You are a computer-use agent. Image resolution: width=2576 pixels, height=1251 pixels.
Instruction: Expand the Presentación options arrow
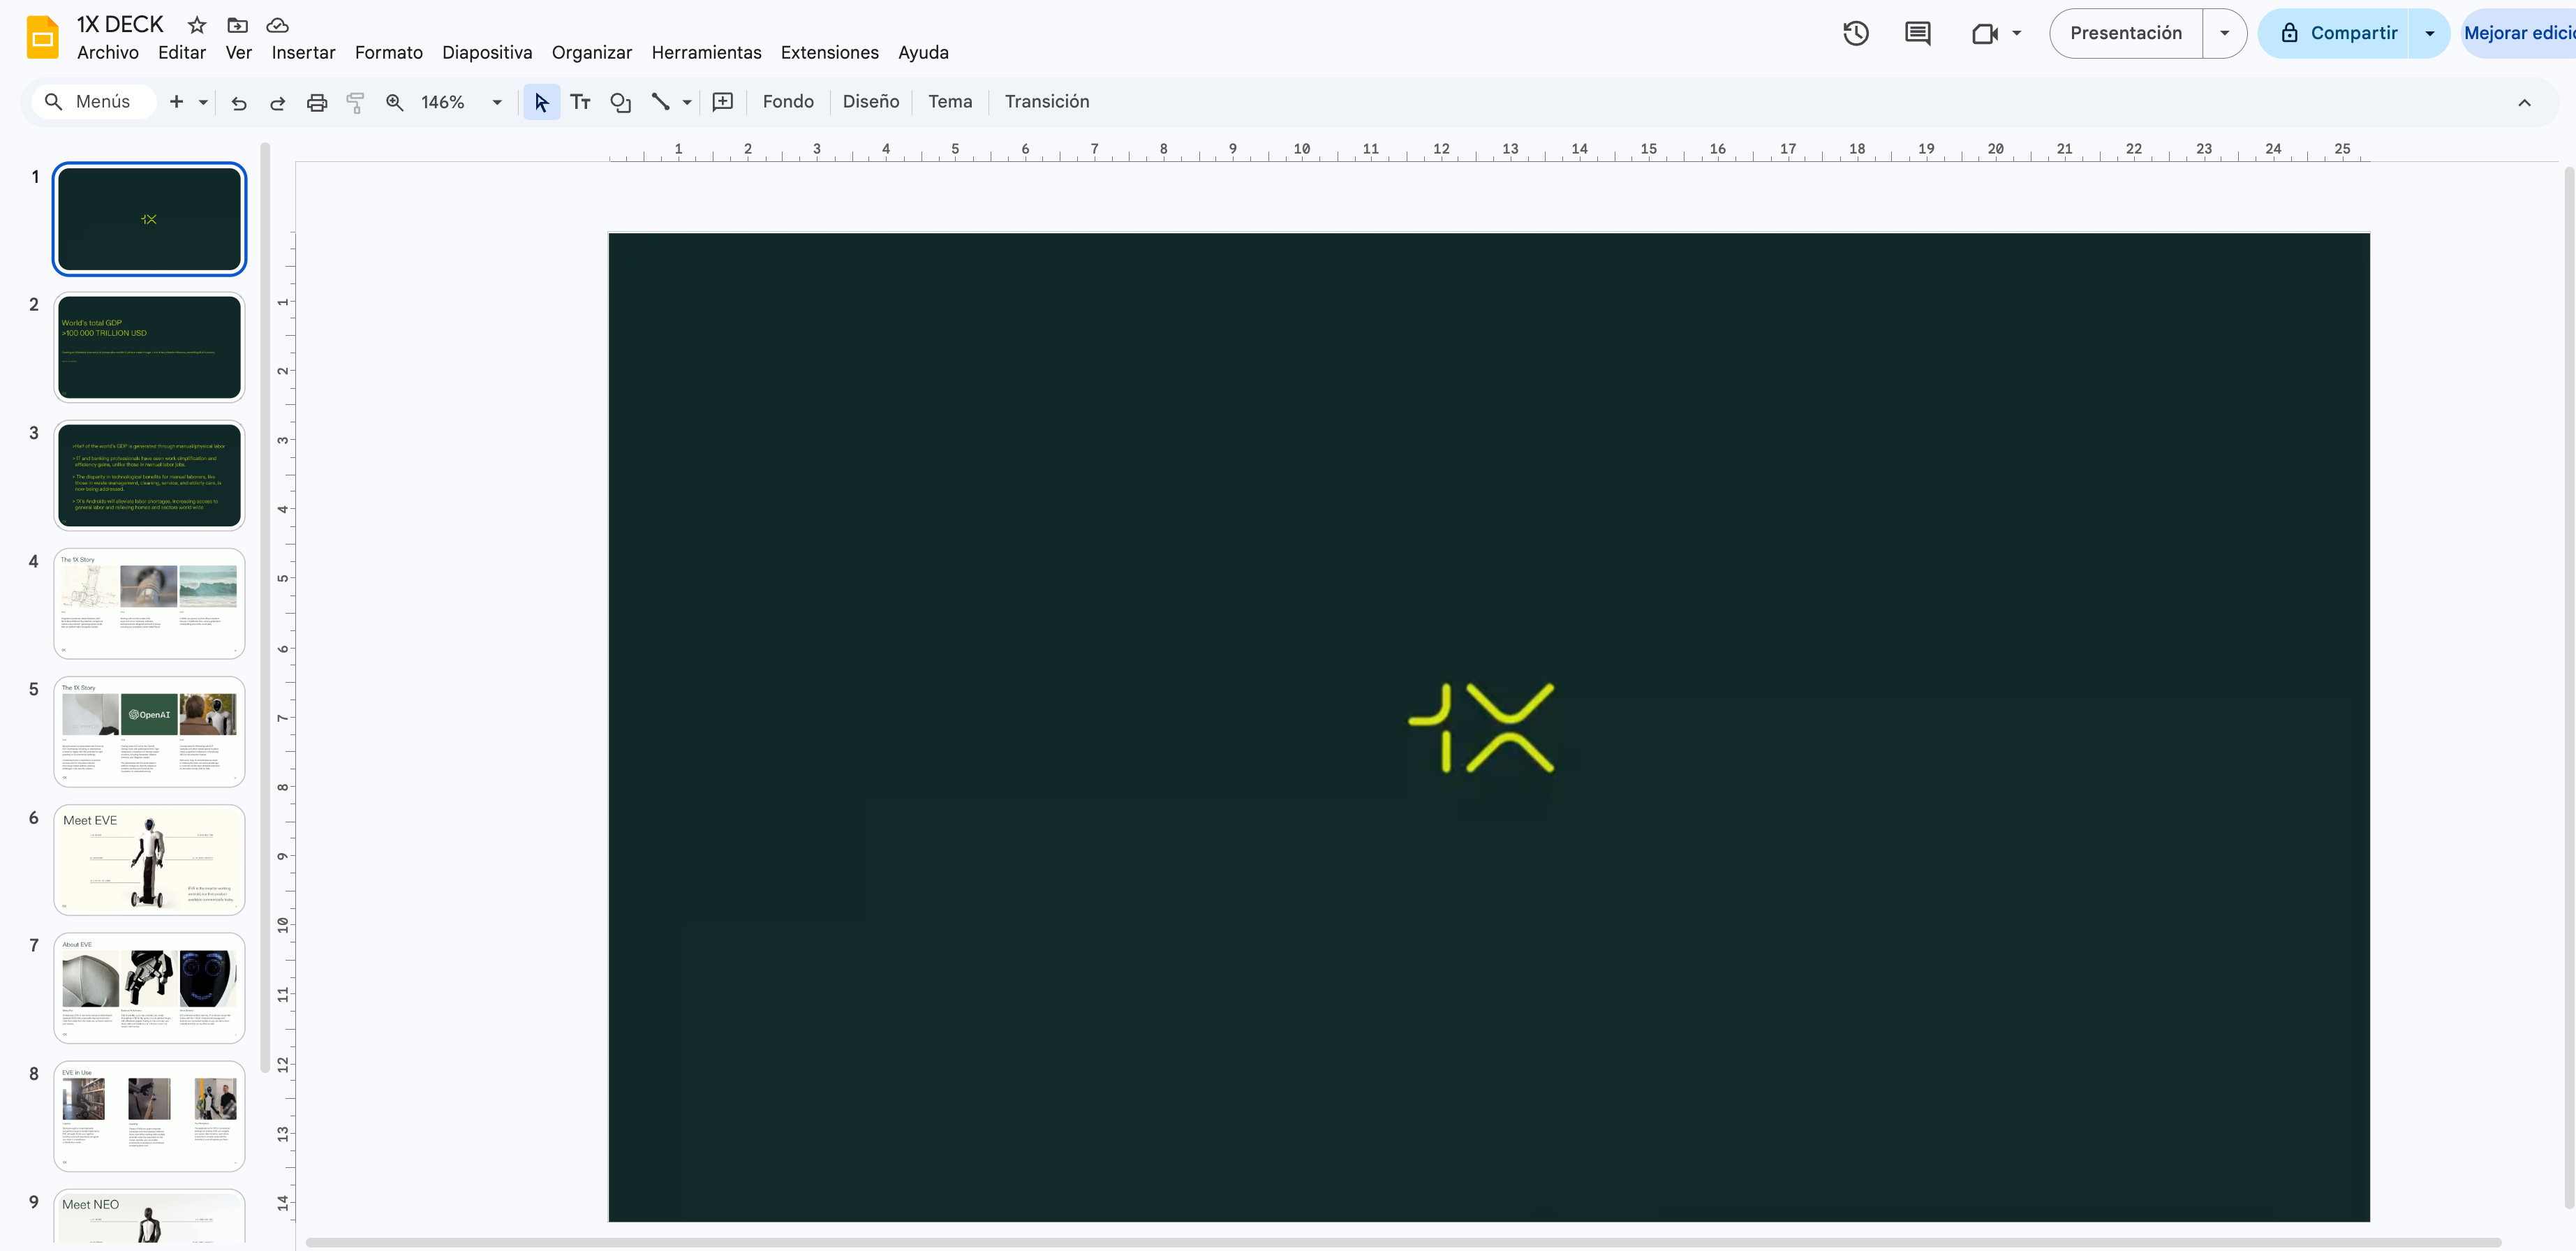point(2224,33)
